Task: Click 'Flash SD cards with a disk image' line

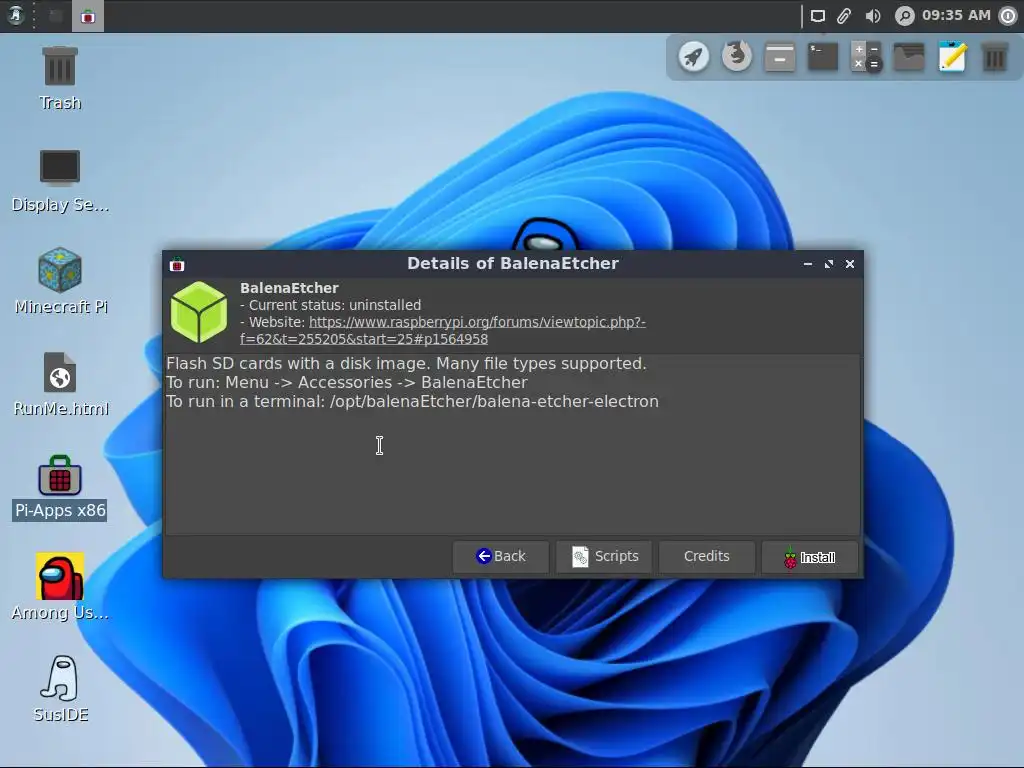Action: coord(406,364)
